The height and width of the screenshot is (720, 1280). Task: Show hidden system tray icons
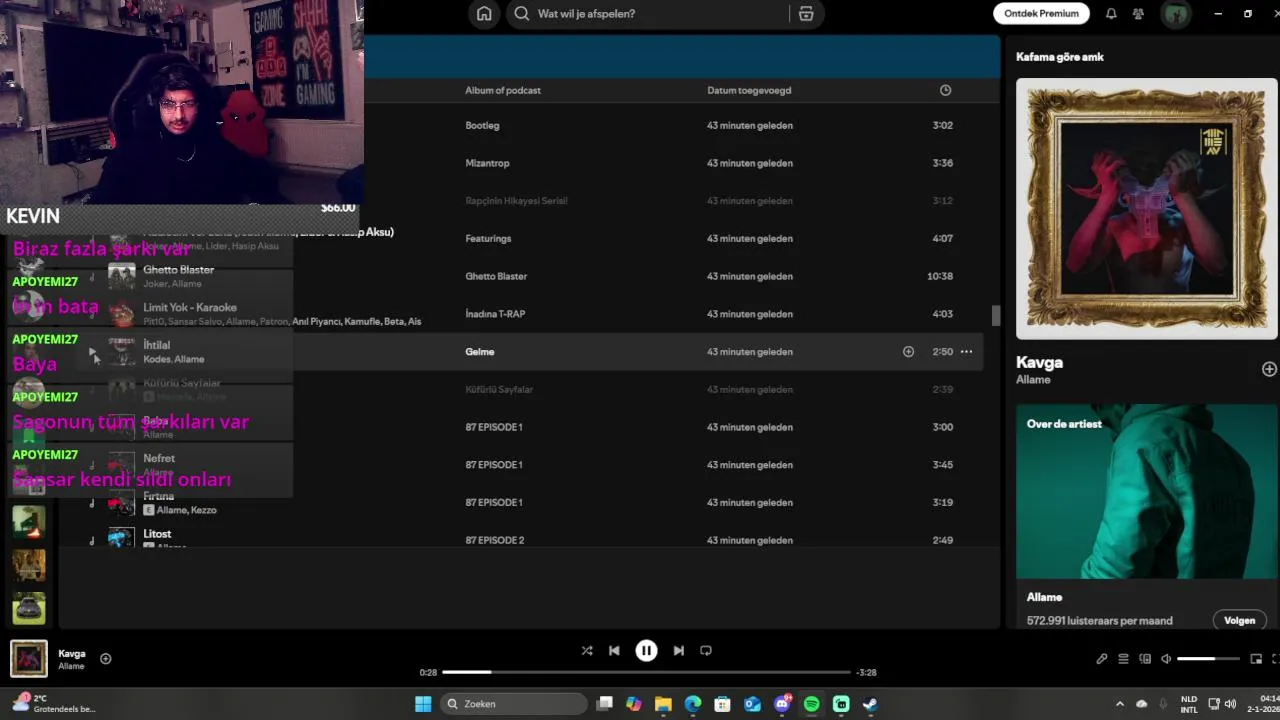pyautogui.click(x=1119, y=704)
